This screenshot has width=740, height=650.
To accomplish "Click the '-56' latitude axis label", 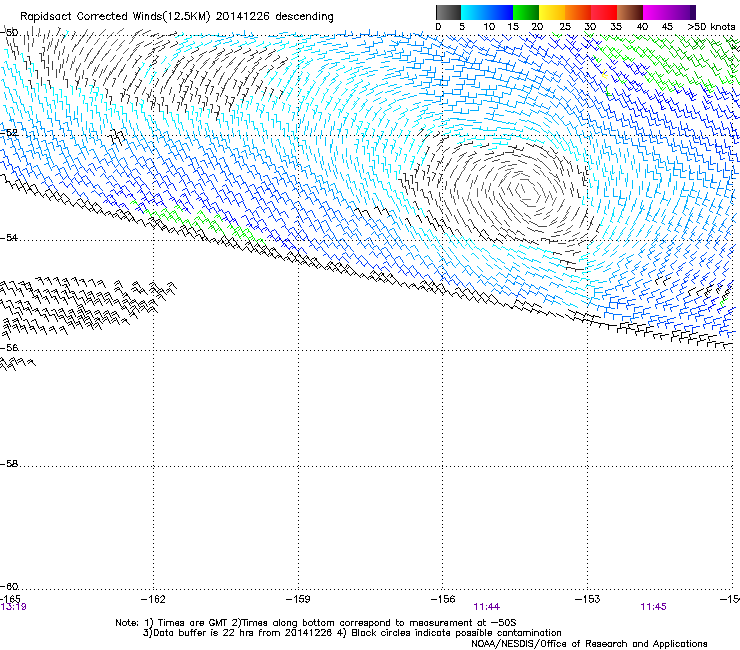I will pos(9,347).
